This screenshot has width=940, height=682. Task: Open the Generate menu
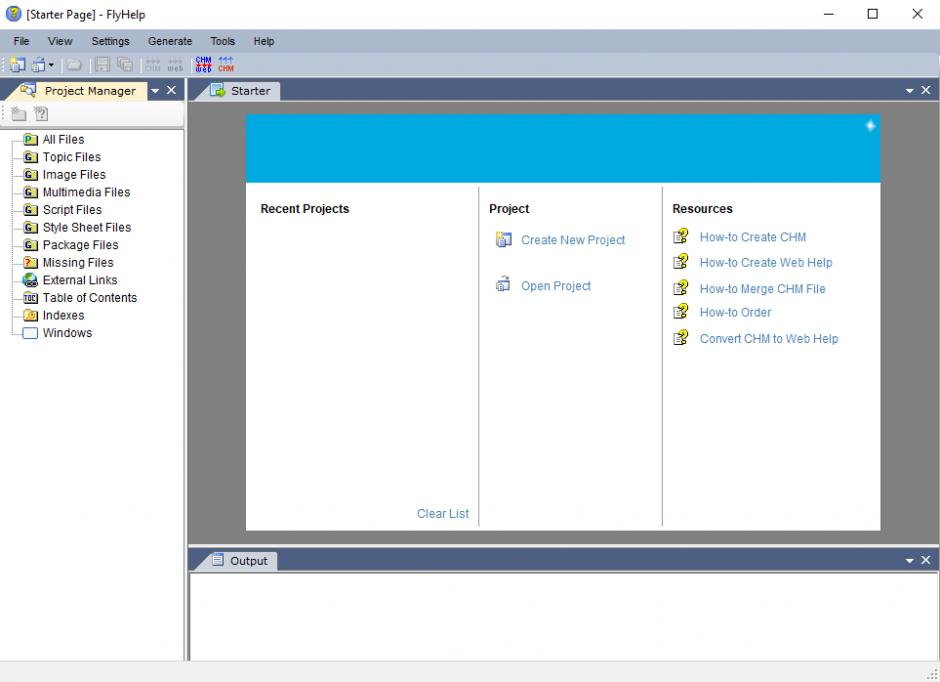(x=170, y=41)
